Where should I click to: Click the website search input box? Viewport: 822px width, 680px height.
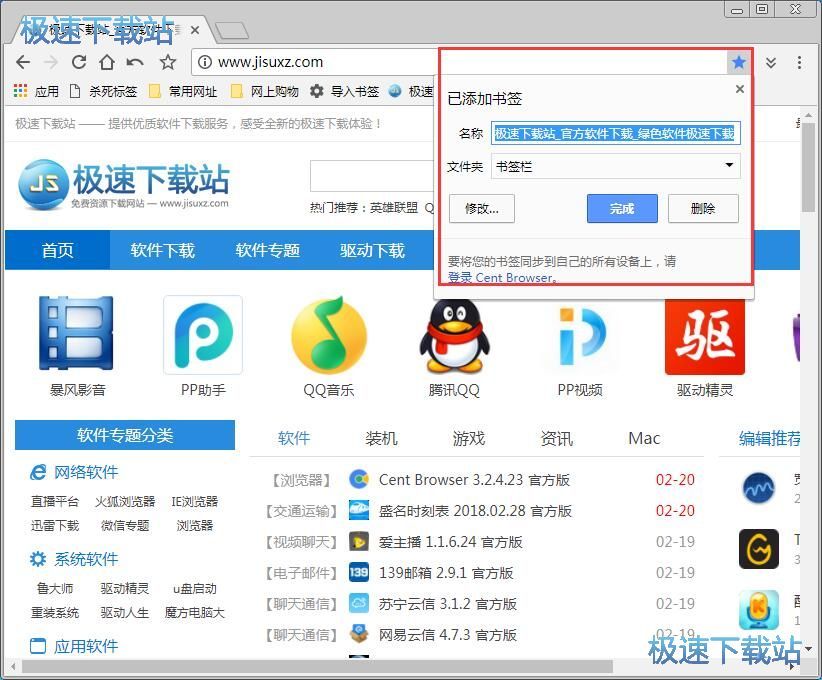[374, 176]
